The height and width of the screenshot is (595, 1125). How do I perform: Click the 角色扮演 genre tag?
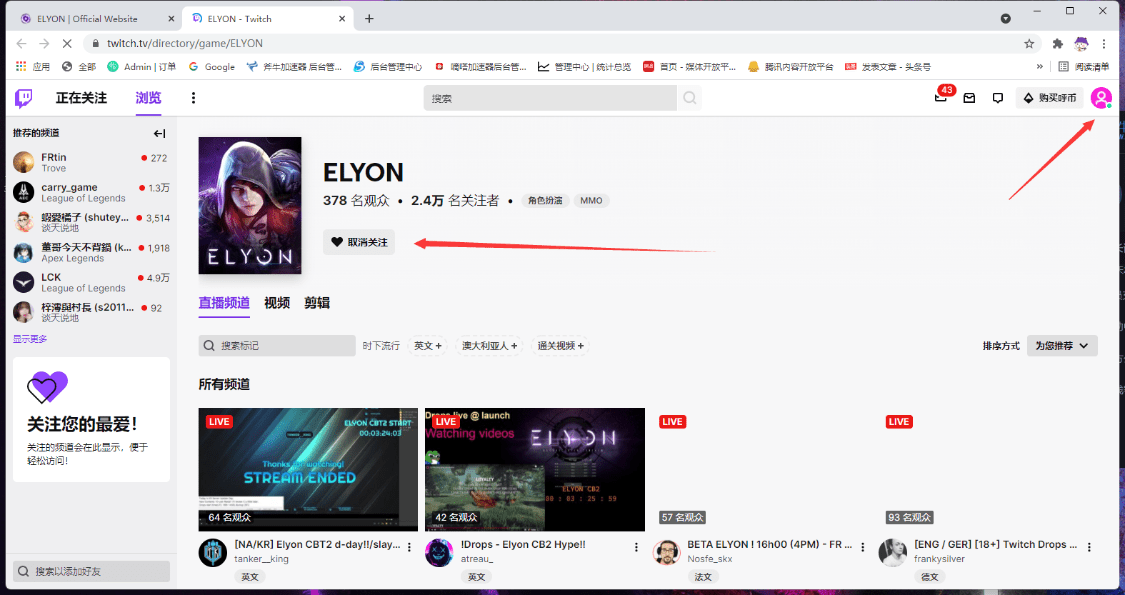[545, 201]
